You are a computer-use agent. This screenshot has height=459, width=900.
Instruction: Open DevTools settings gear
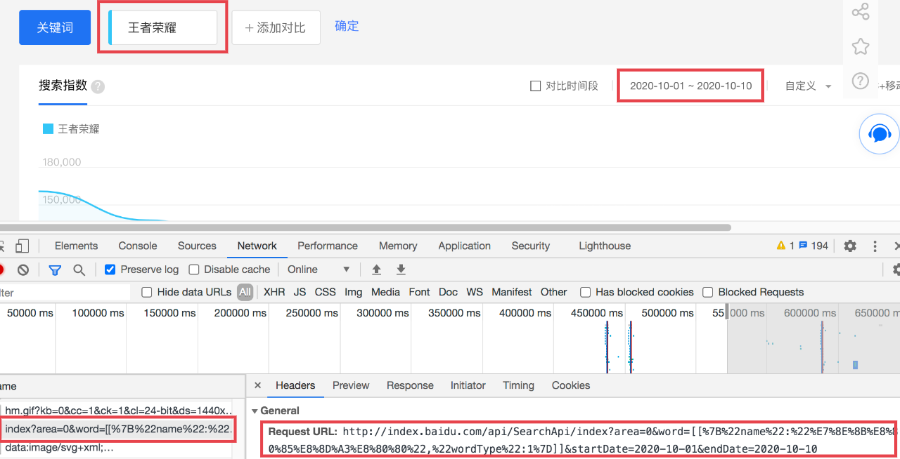pos(850,246)
